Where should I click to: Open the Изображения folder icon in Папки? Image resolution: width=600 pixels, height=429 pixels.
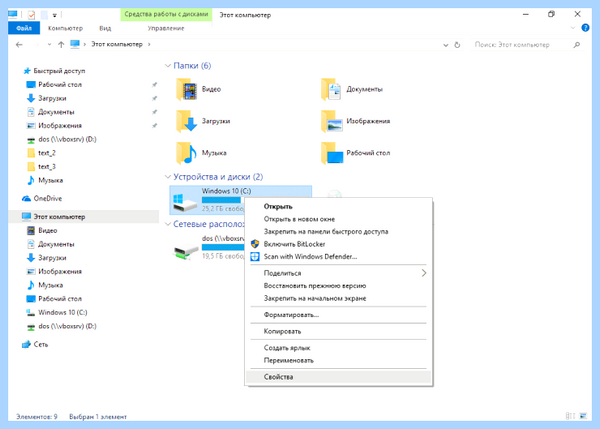(x=331, y=121)
